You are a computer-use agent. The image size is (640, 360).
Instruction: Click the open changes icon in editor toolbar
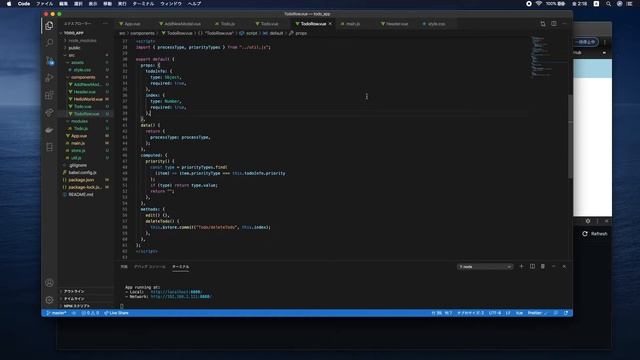[x=543, y=24]
